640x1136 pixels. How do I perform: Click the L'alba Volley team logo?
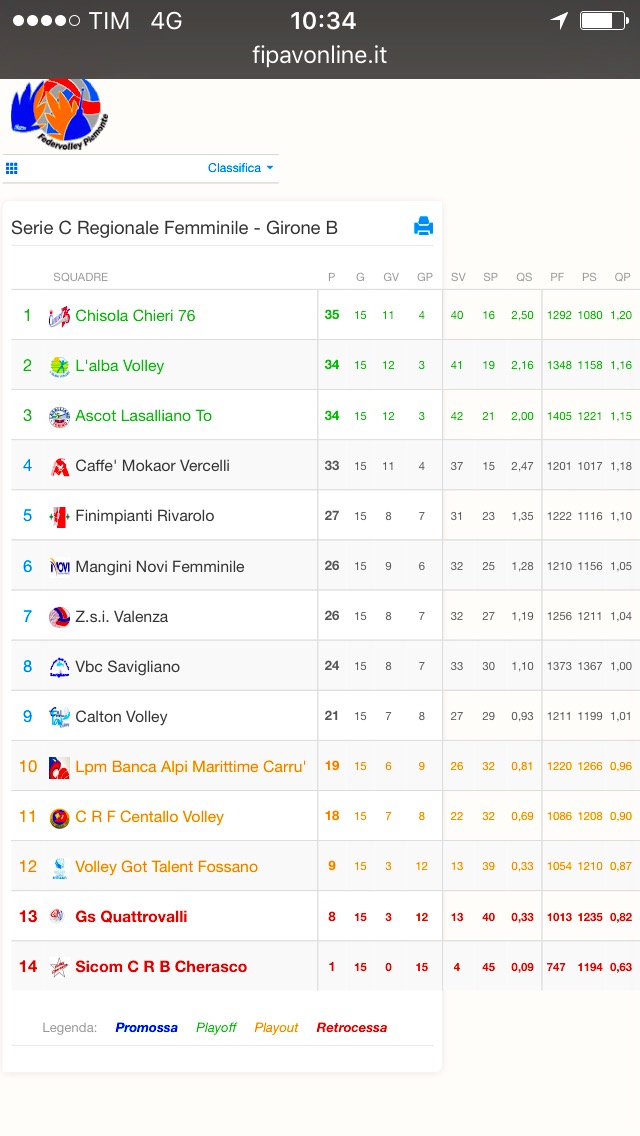[59, 366]
